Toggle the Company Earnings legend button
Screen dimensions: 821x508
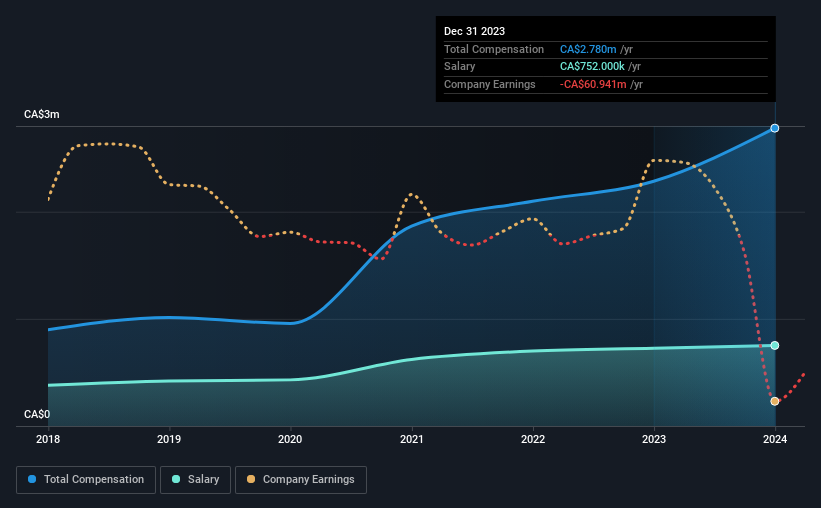301,480
